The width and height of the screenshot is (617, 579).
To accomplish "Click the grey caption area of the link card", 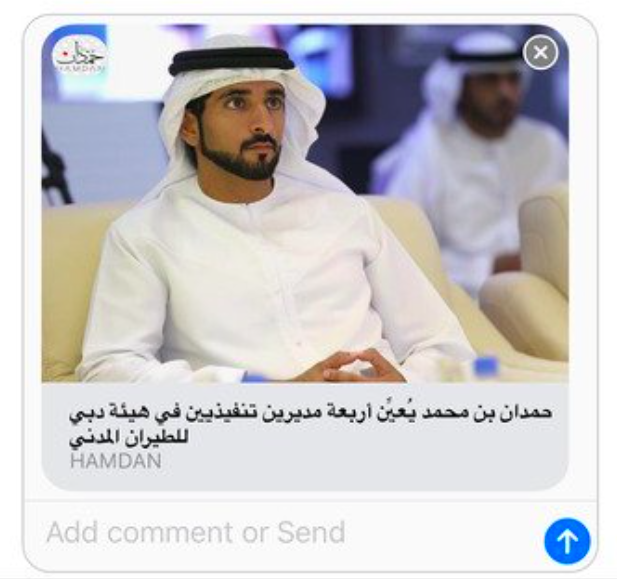I will [305, 437].
